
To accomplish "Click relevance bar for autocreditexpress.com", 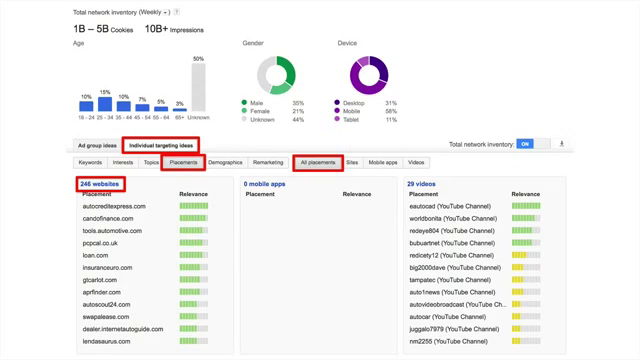I will point(194,206).
